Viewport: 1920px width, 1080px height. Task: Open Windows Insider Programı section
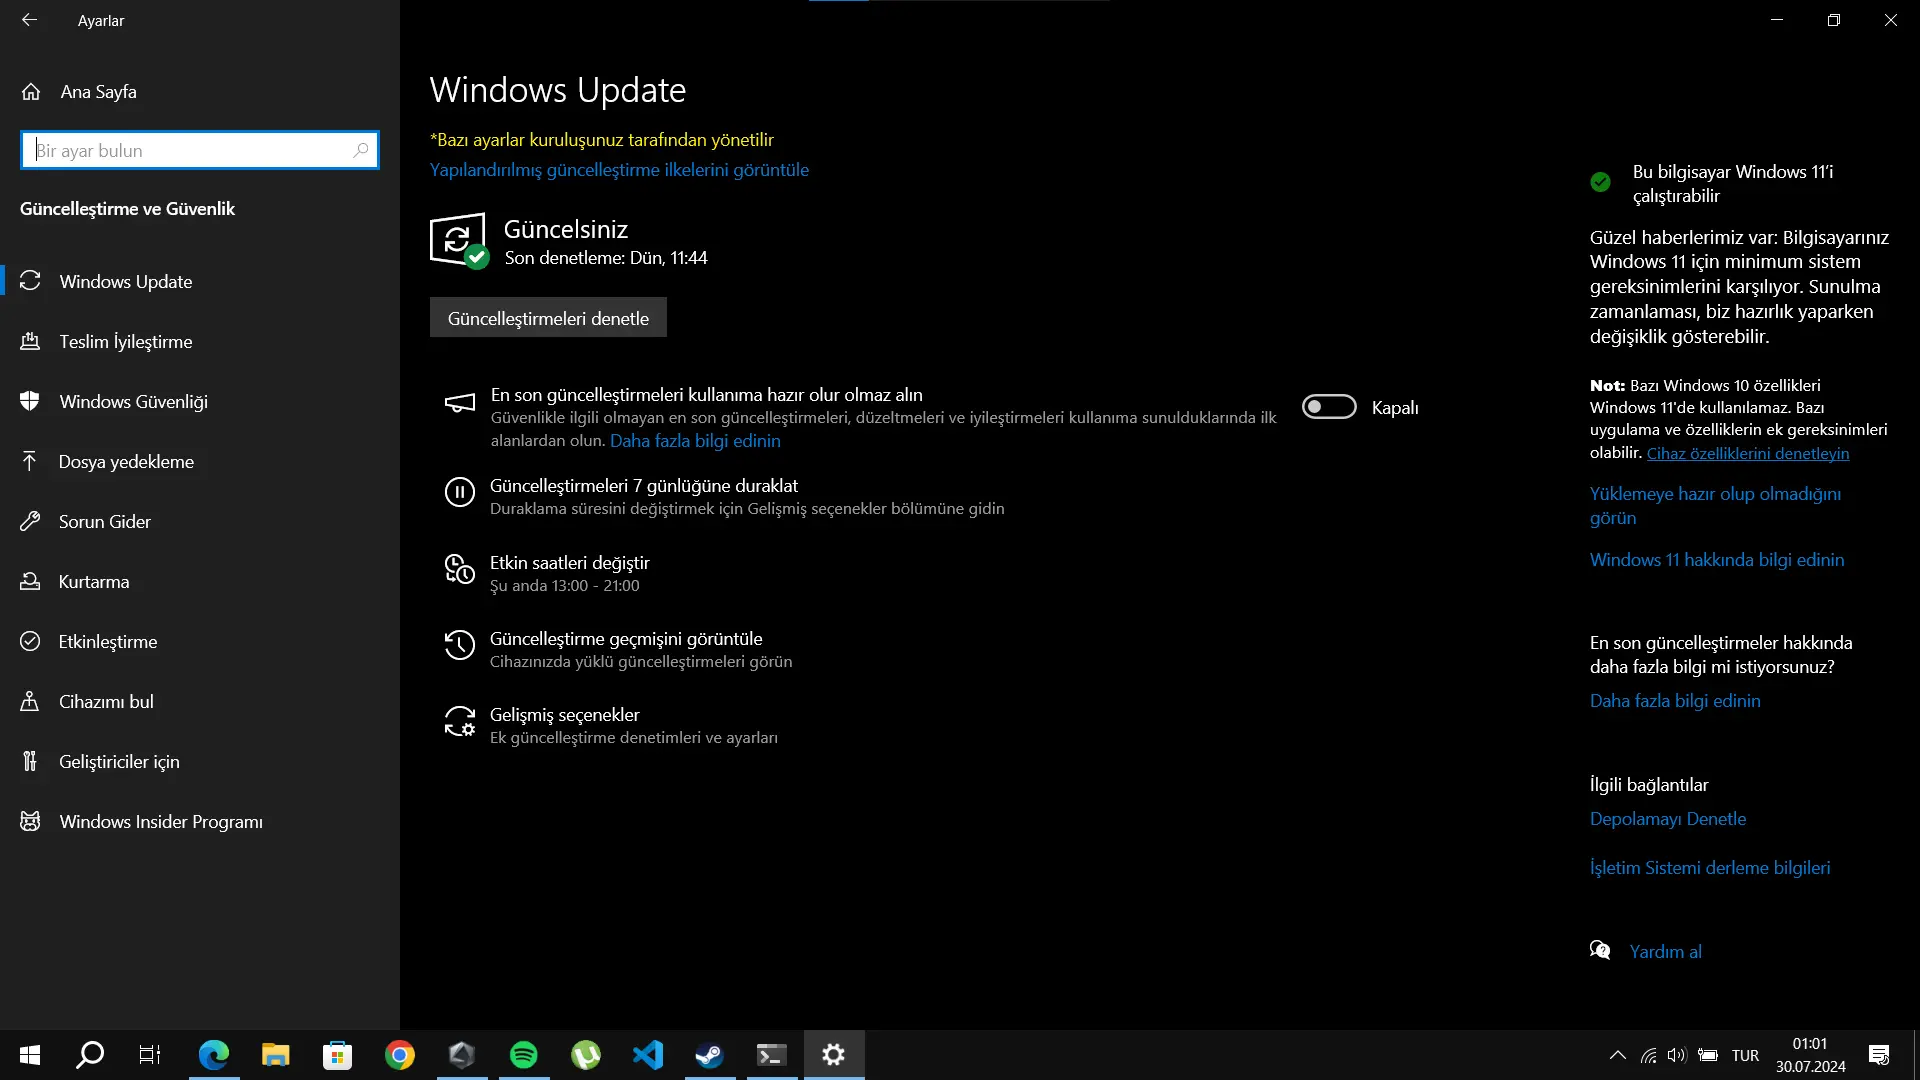tap(200, 821)
